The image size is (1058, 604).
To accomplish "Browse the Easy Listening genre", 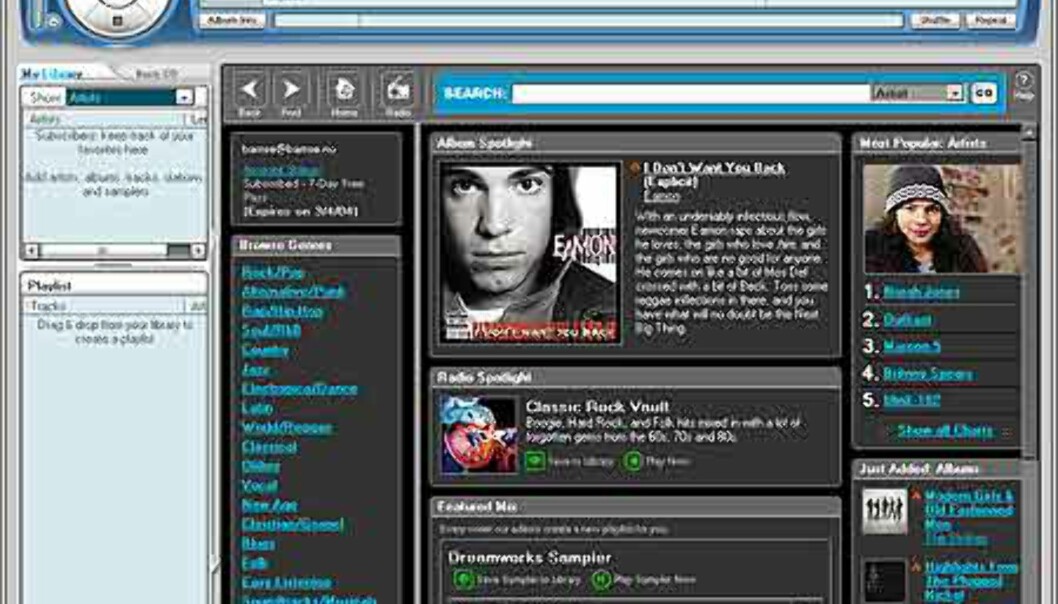I will 286,582.
